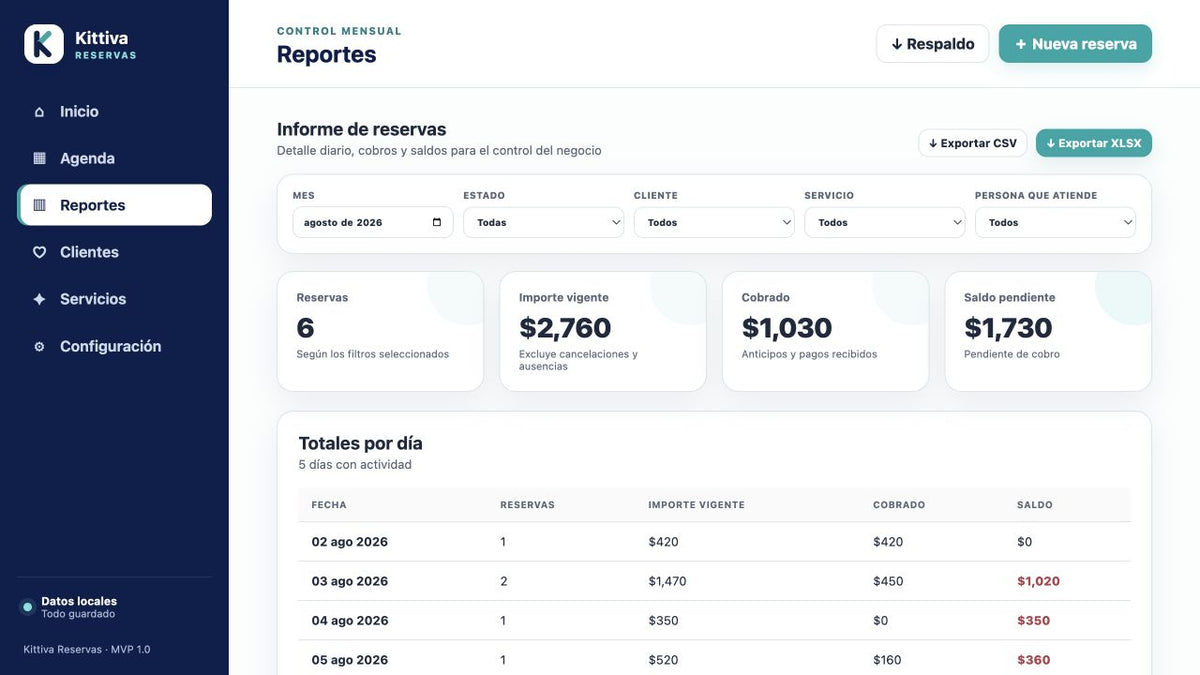Click the gear icon beside Configuración
The width and height of the screenshot is (1200, 675).
pyautogui.click(x=39, y=347)
